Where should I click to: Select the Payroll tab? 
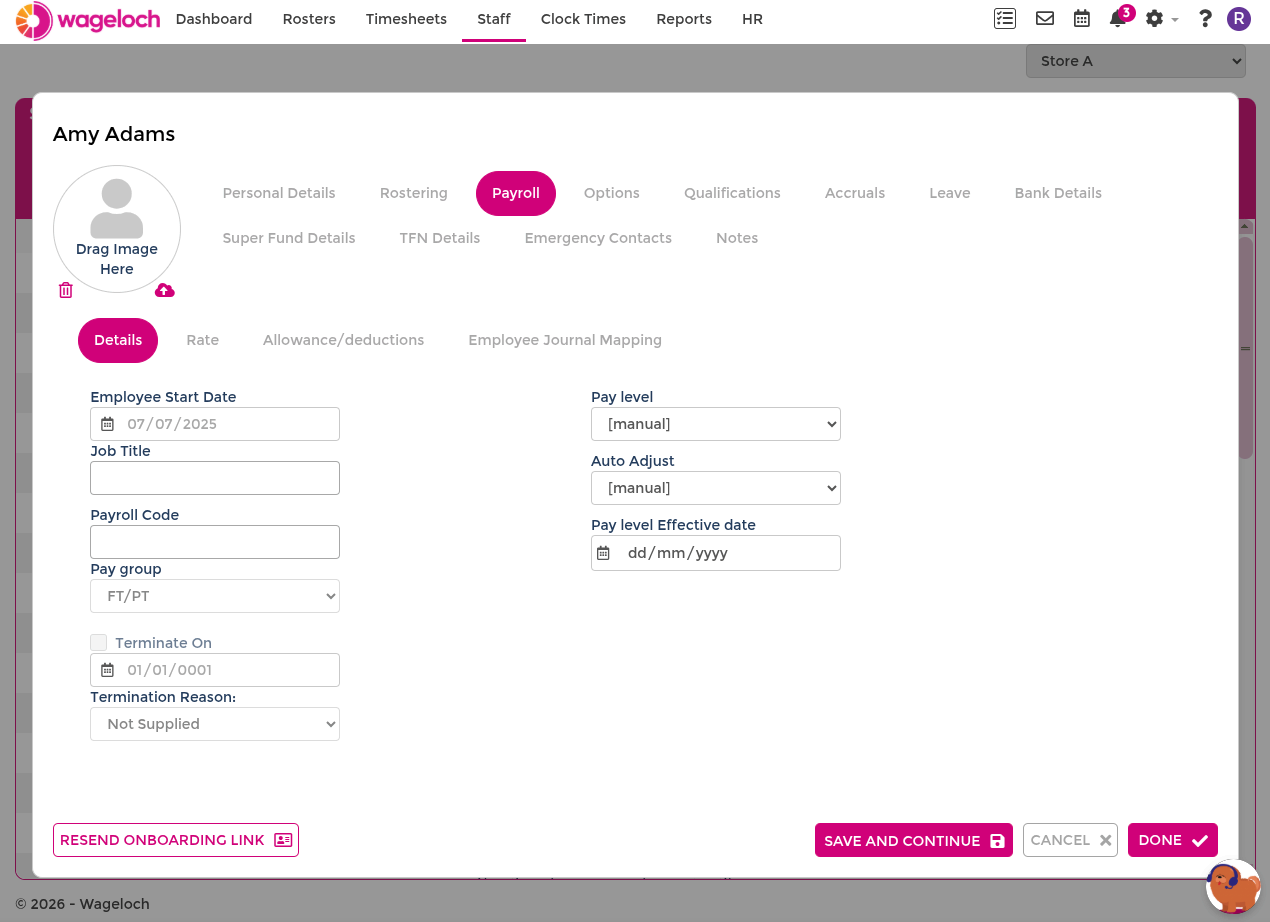(516, 193)
